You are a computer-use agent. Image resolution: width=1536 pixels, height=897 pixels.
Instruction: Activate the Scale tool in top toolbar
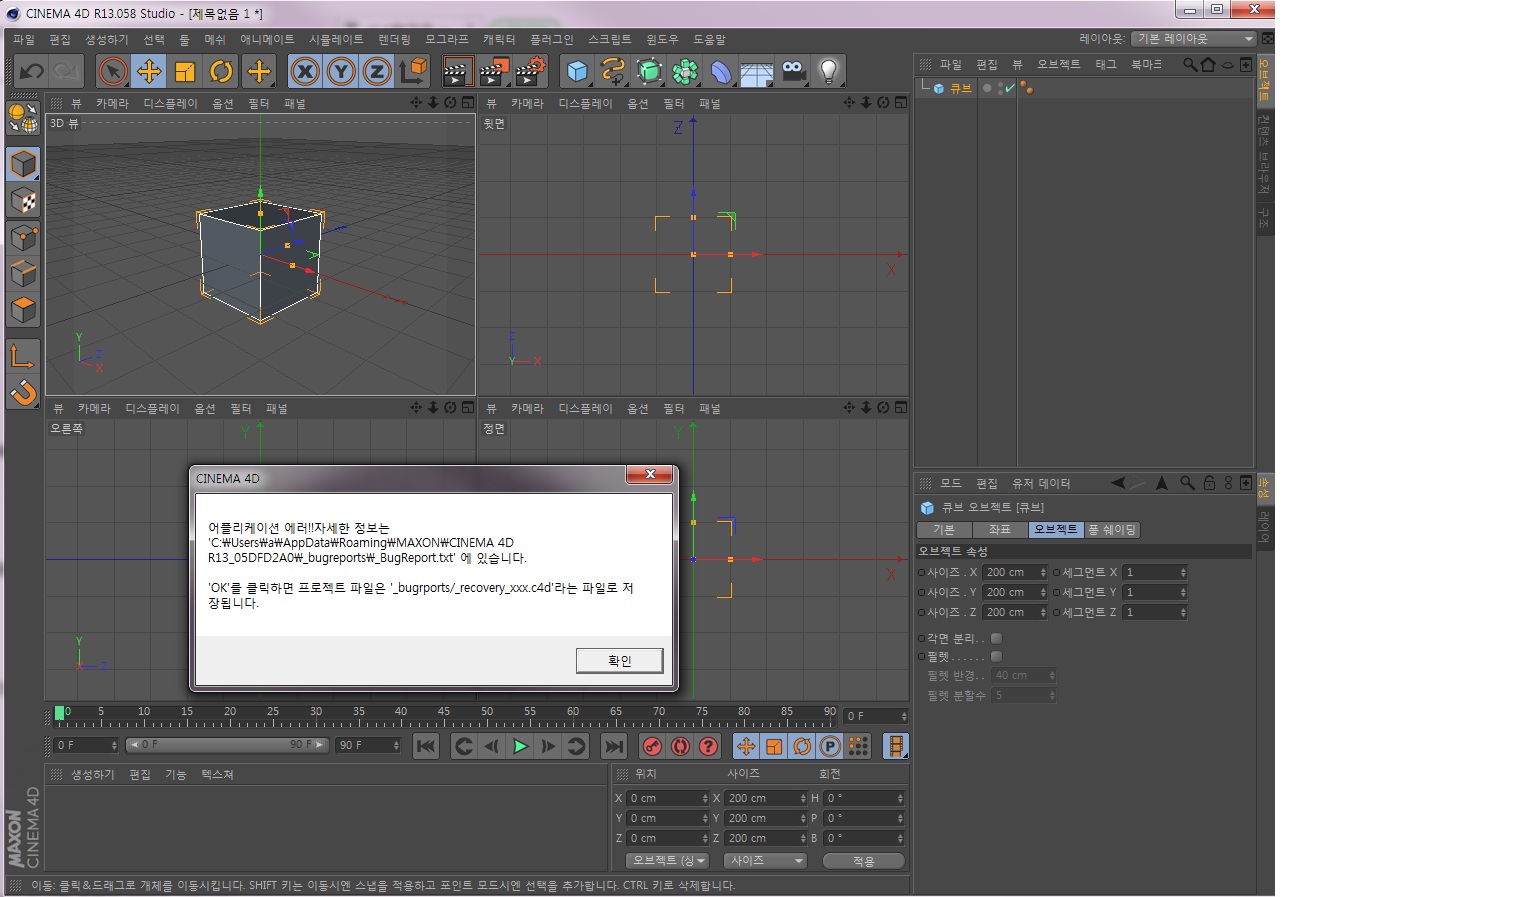185,71
